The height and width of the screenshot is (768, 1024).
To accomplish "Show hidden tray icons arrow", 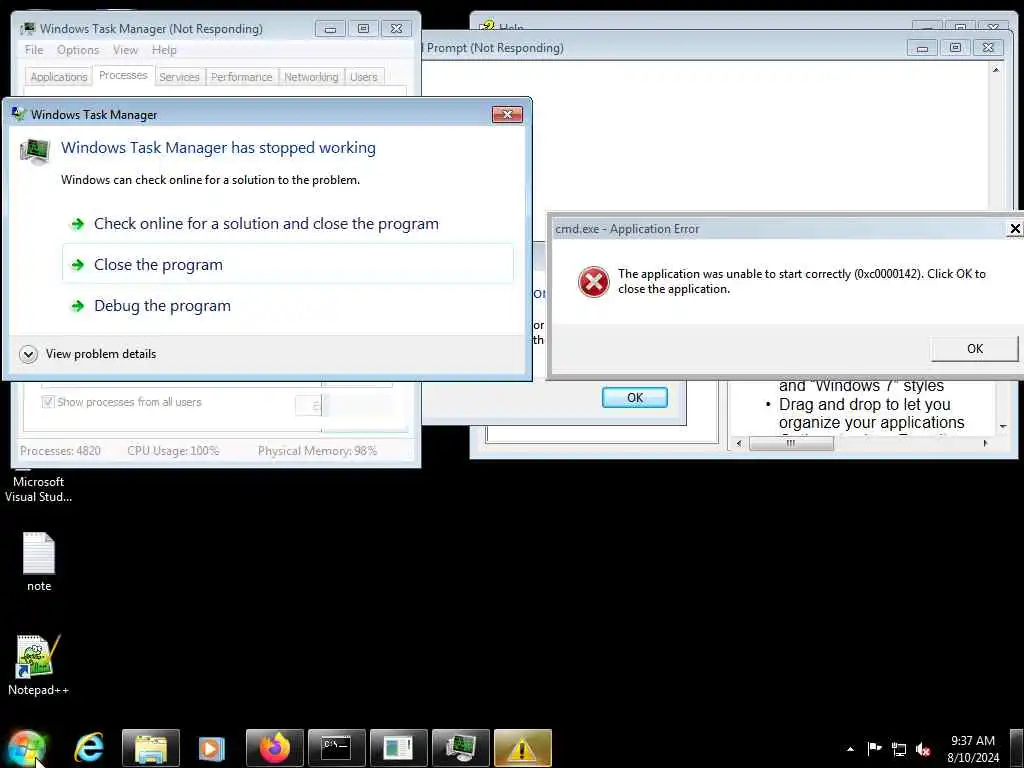I will [x=850, y=749].
